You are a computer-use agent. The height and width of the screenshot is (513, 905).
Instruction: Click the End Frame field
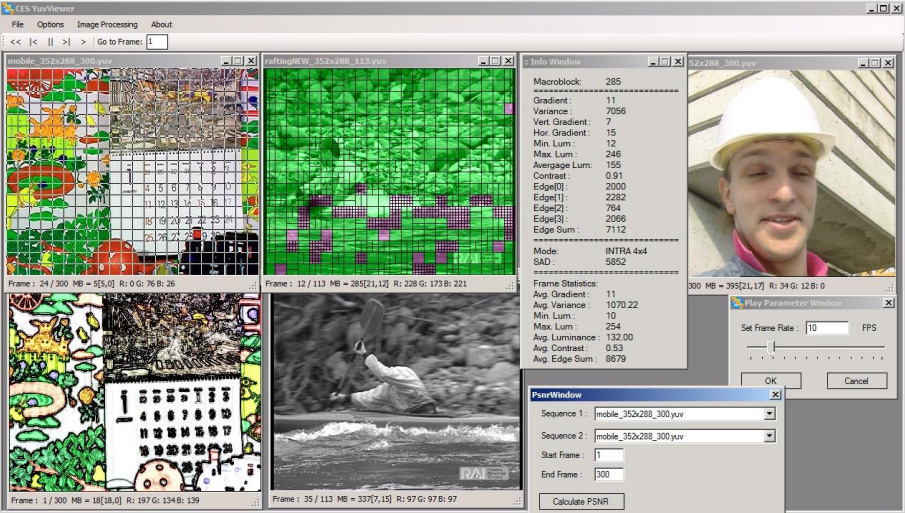point(609,474)
